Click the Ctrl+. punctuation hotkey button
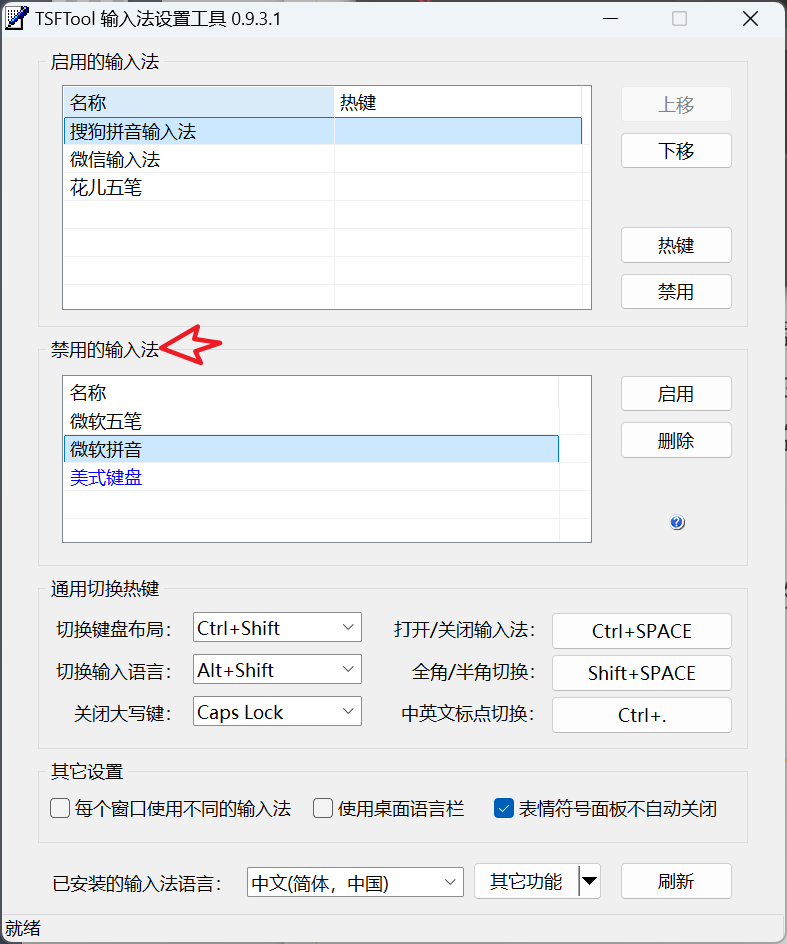 click(642, 715)
